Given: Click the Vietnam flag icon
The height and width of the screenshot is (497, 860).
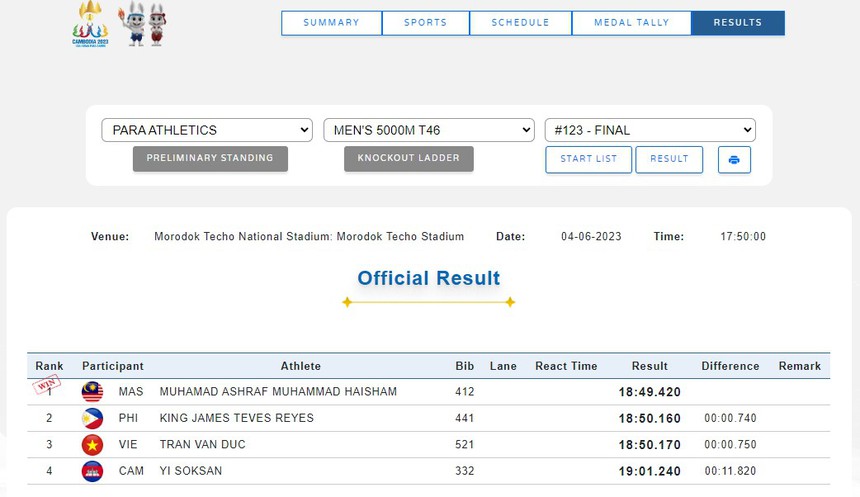Looking at the screenshot, I should [92, 444].
